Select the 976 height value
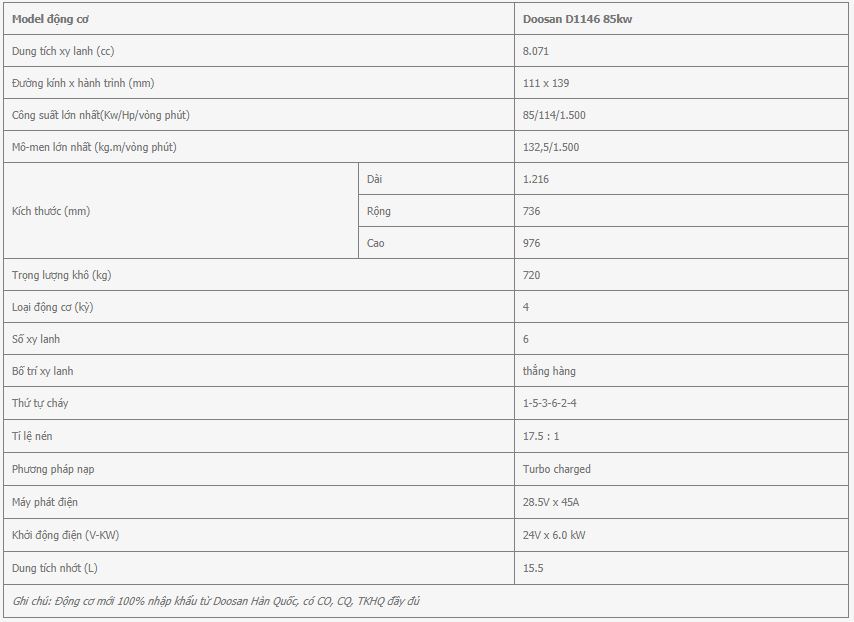 coord(531,243)
